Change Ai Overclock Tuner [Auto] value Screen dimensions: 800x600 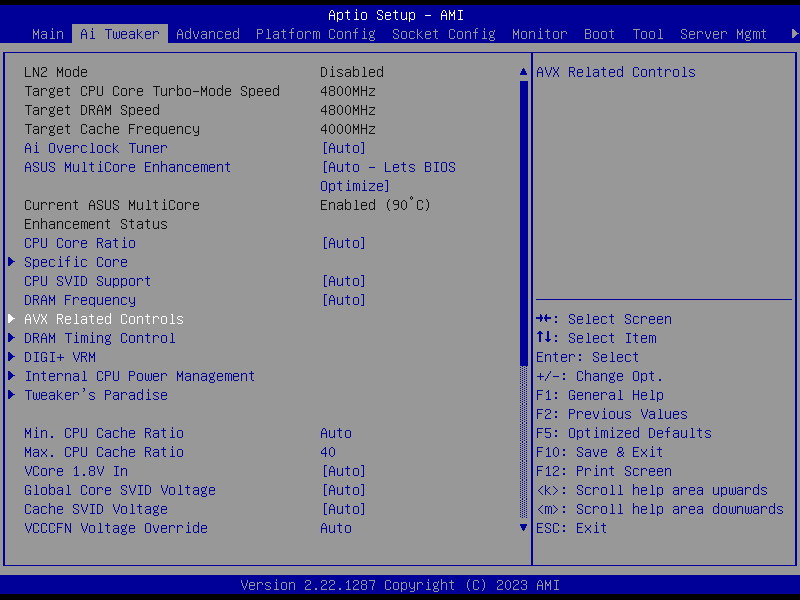(x=343, y=148)
